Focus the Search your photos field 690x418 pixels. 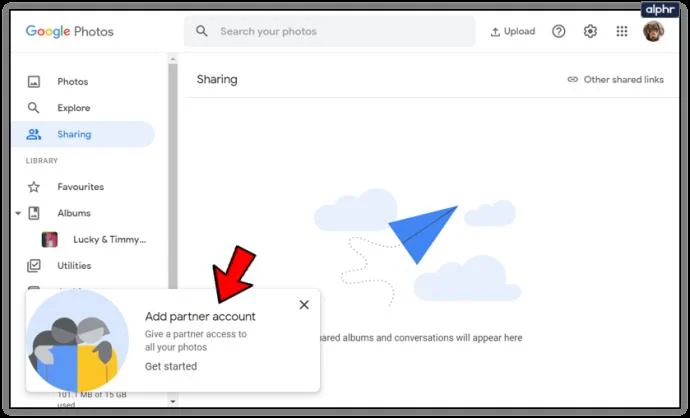click(330, 31)
